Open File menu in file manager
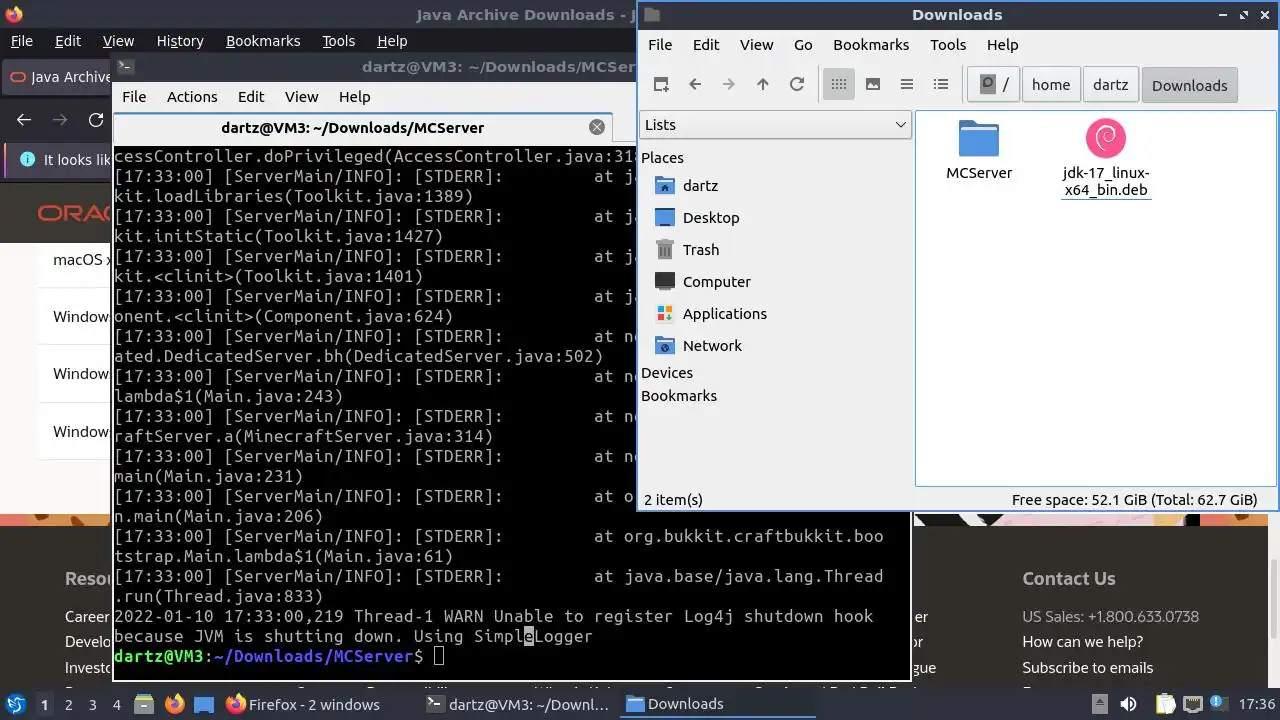 [660, 45]
